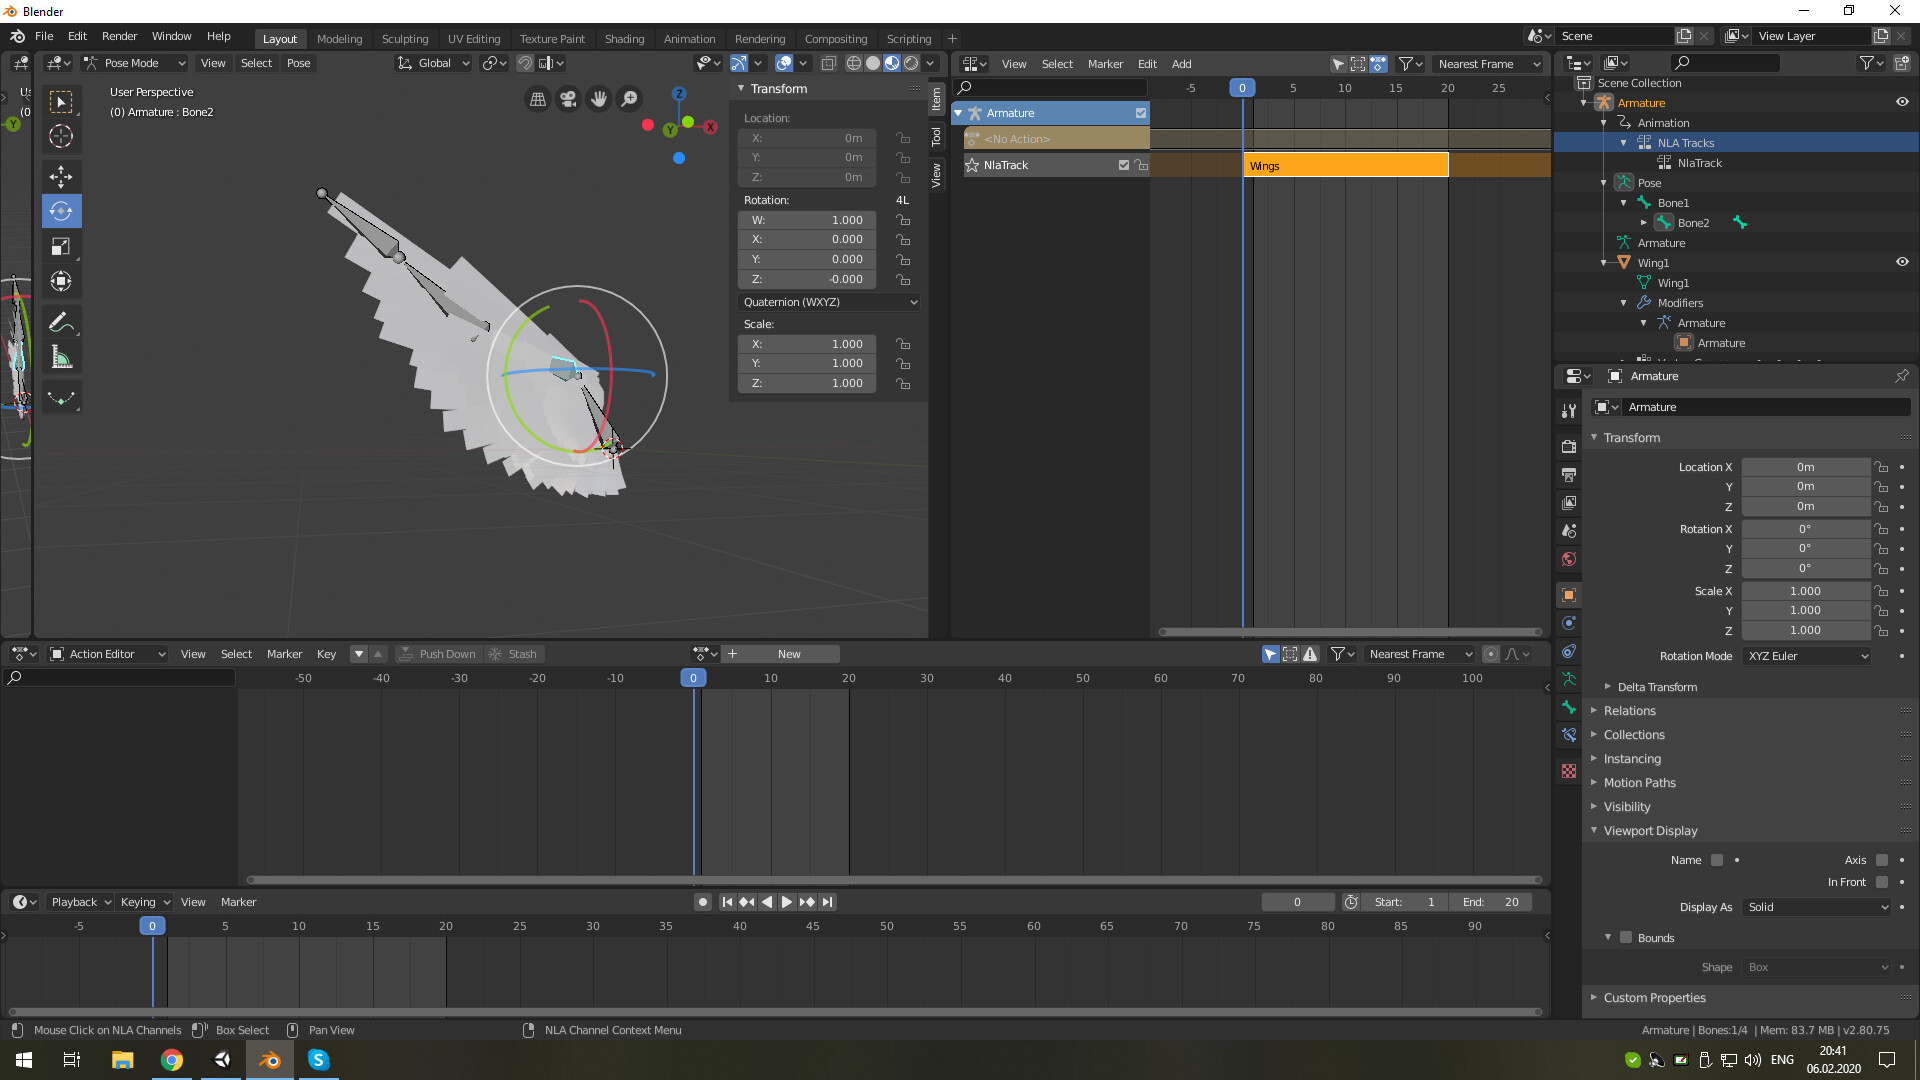Click the current frame number field

[1298, 902]
